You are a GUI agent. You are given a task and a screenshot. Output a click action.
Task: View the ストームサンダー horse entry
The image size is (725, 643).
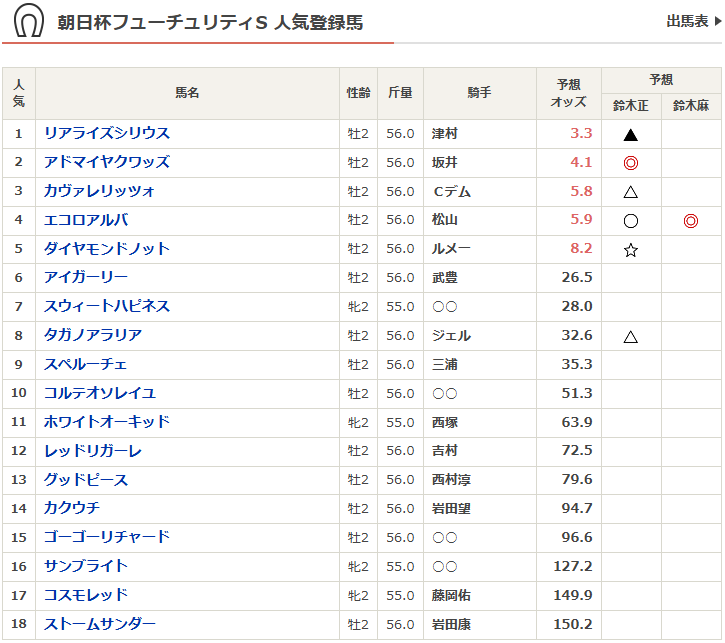coord(100,624)
